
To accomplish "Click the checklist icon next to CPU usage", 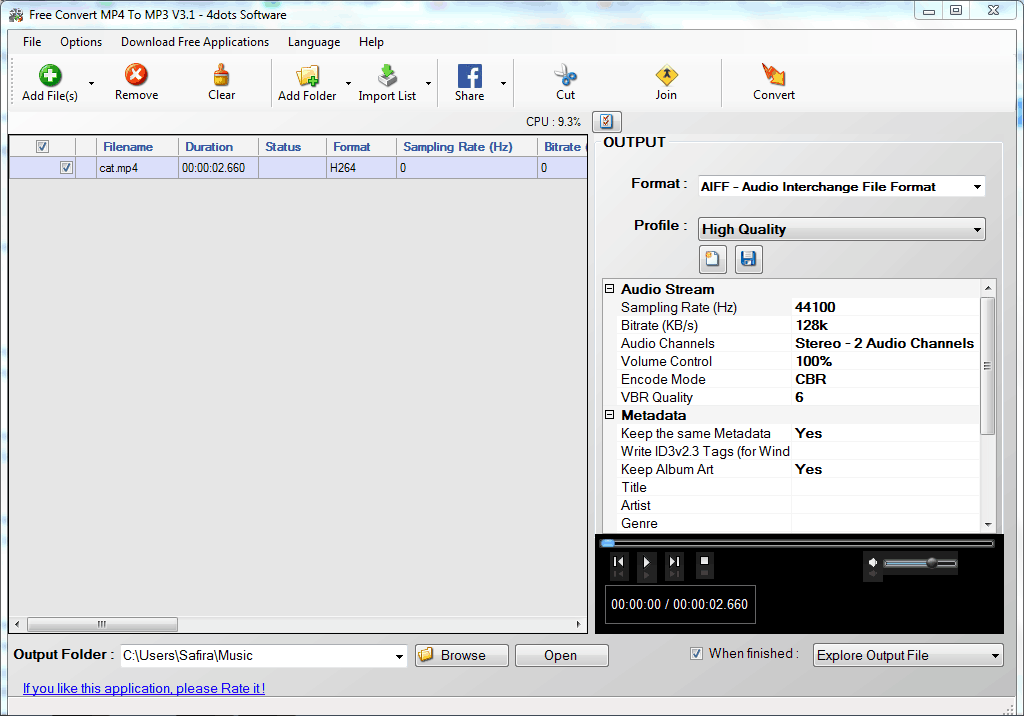I will pyautogui.click(x=607, y=122).
